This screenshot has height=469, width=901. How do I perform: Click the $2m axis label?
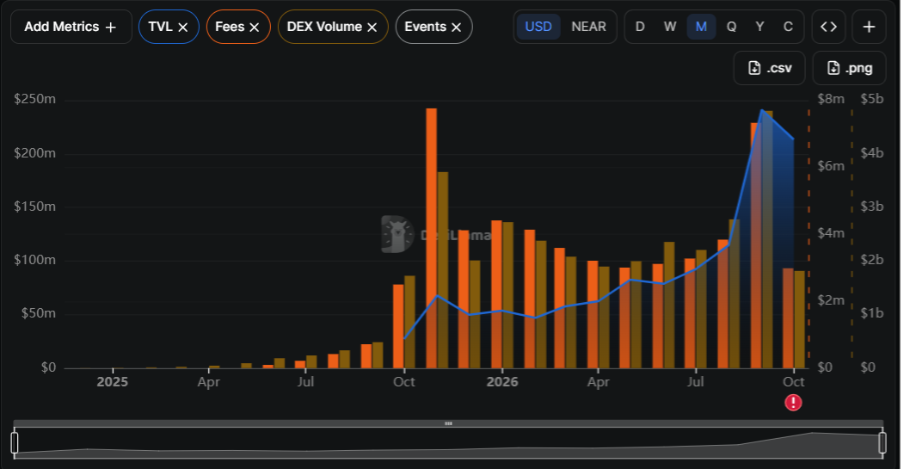831,301
